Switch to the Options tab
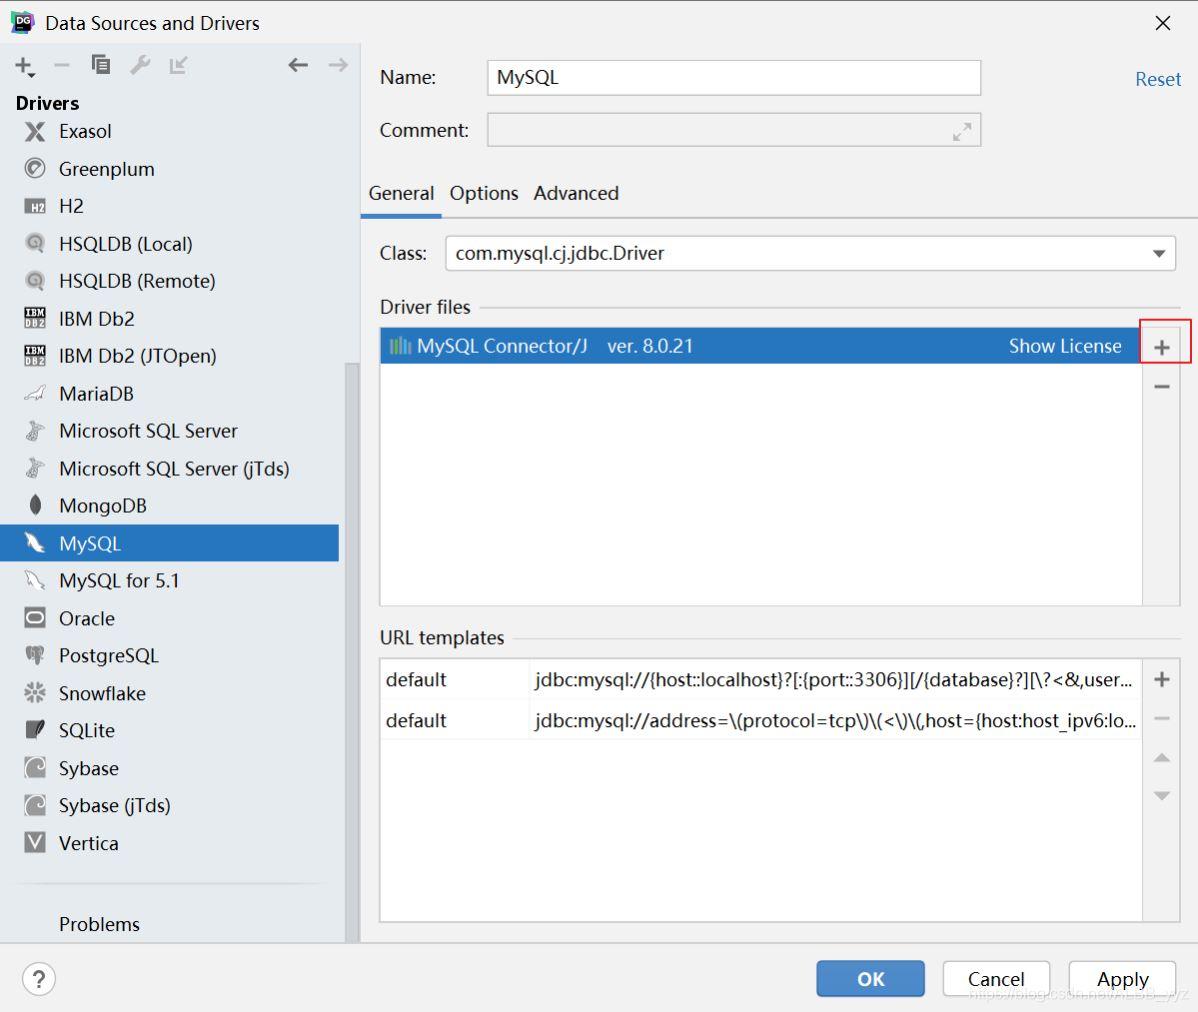Viewport: 1198px width, 1012px height. click(x=484, y=194)
